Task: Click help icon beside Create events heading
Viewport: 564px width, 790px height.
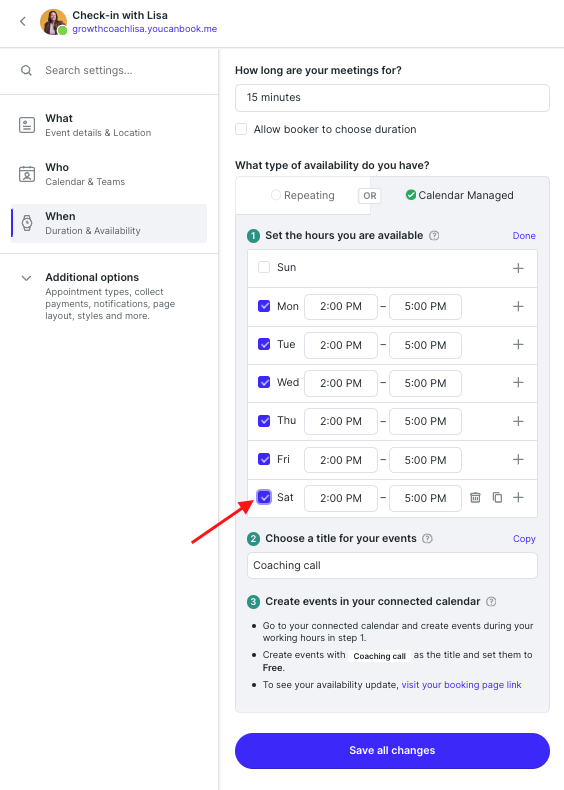Action: 491,602
